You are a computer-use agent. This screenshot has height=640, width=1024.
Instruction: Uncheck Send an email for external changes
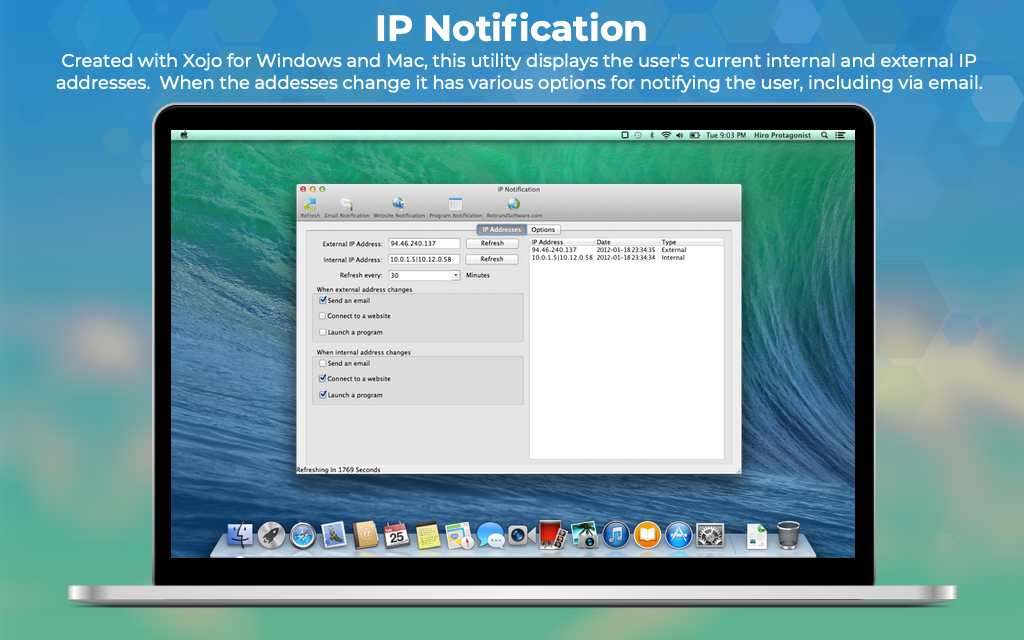323,300
